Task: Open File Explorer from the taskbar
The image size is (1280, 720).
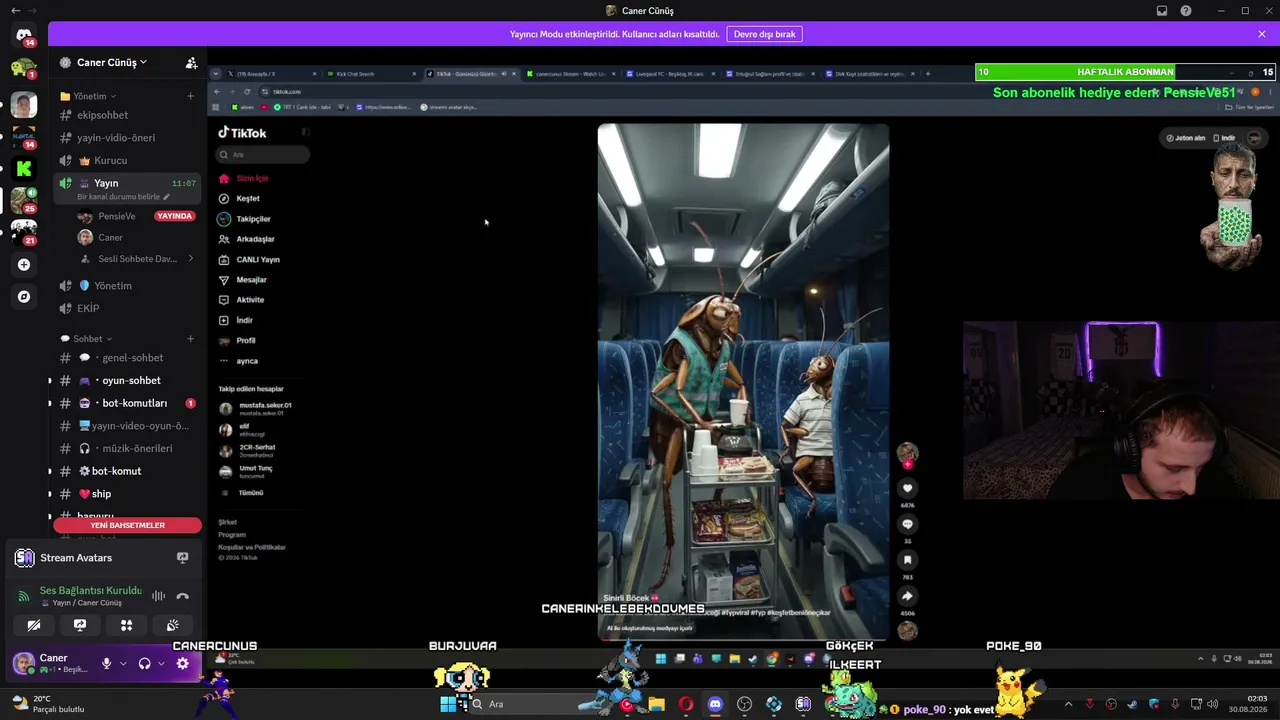Action: [656, 704]
